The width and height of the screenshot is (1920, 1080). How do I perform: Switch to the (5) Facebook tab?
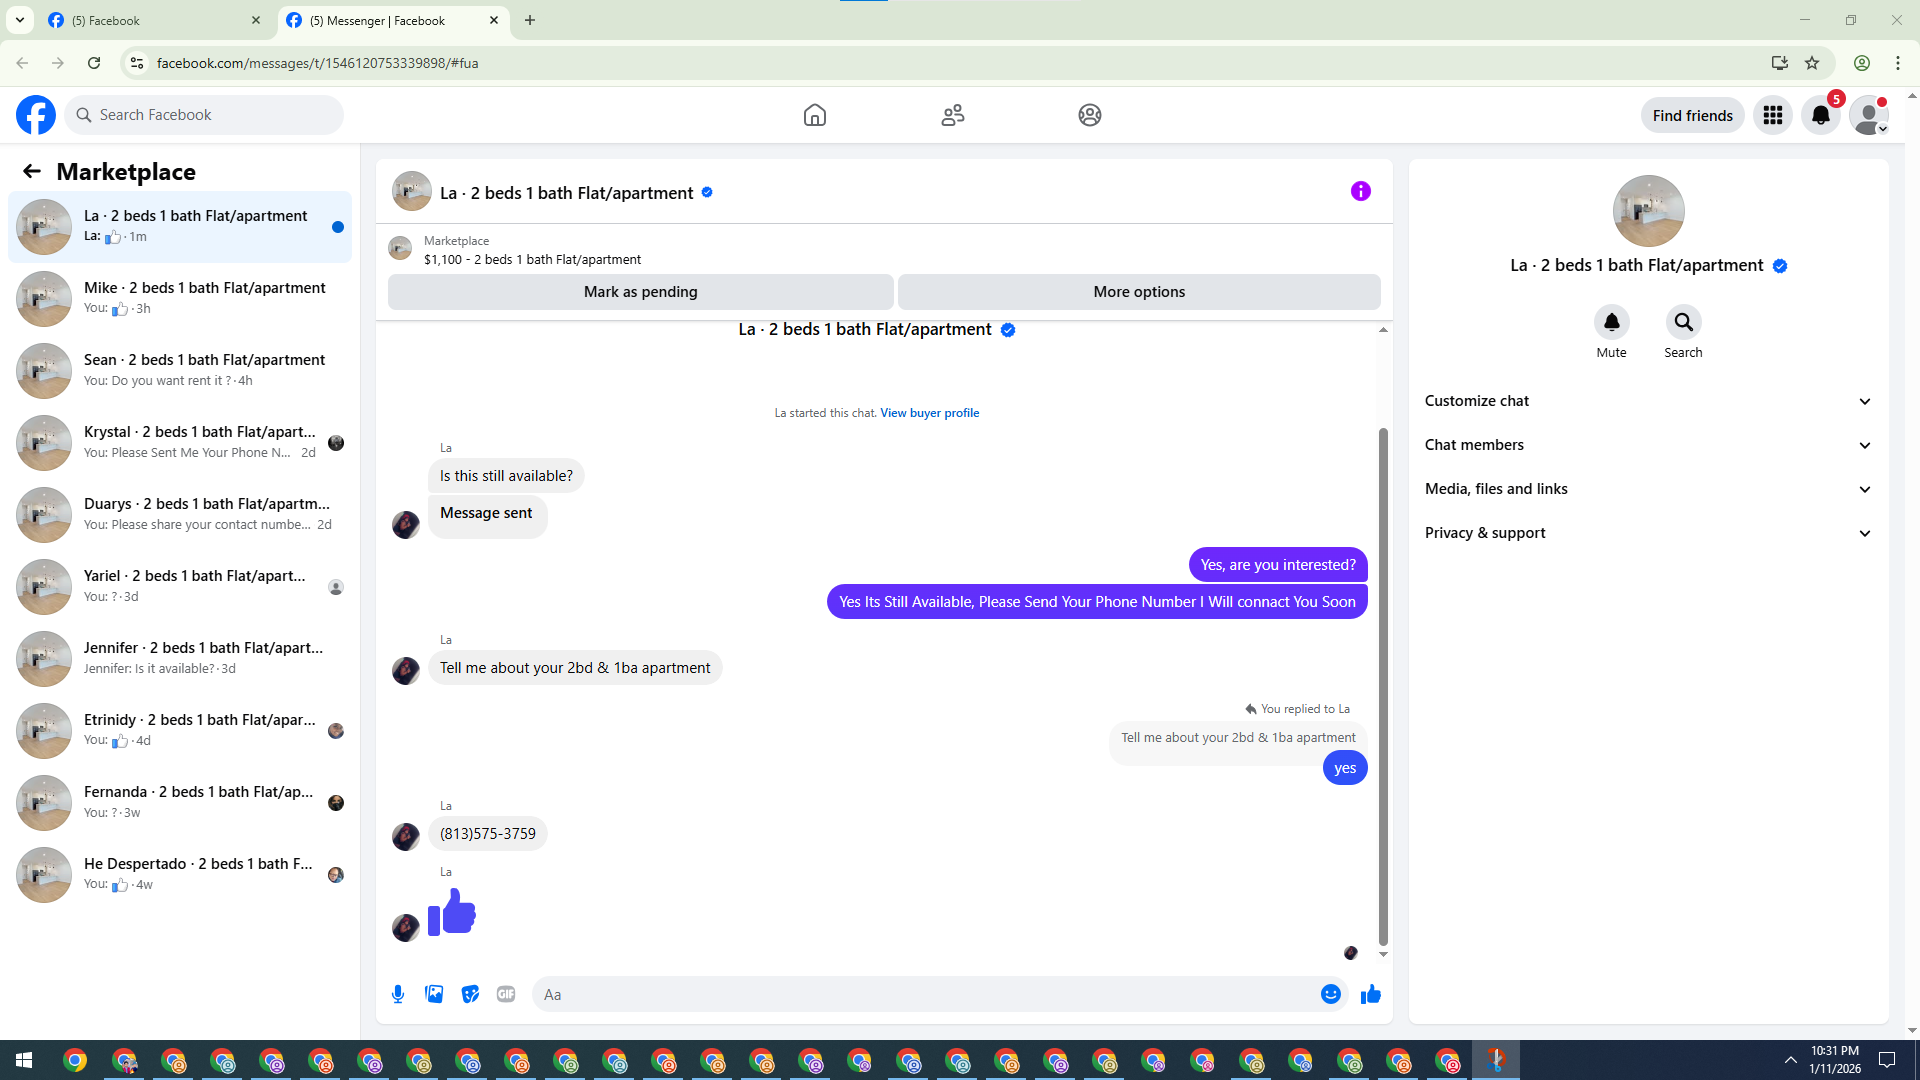click(154, 20)
